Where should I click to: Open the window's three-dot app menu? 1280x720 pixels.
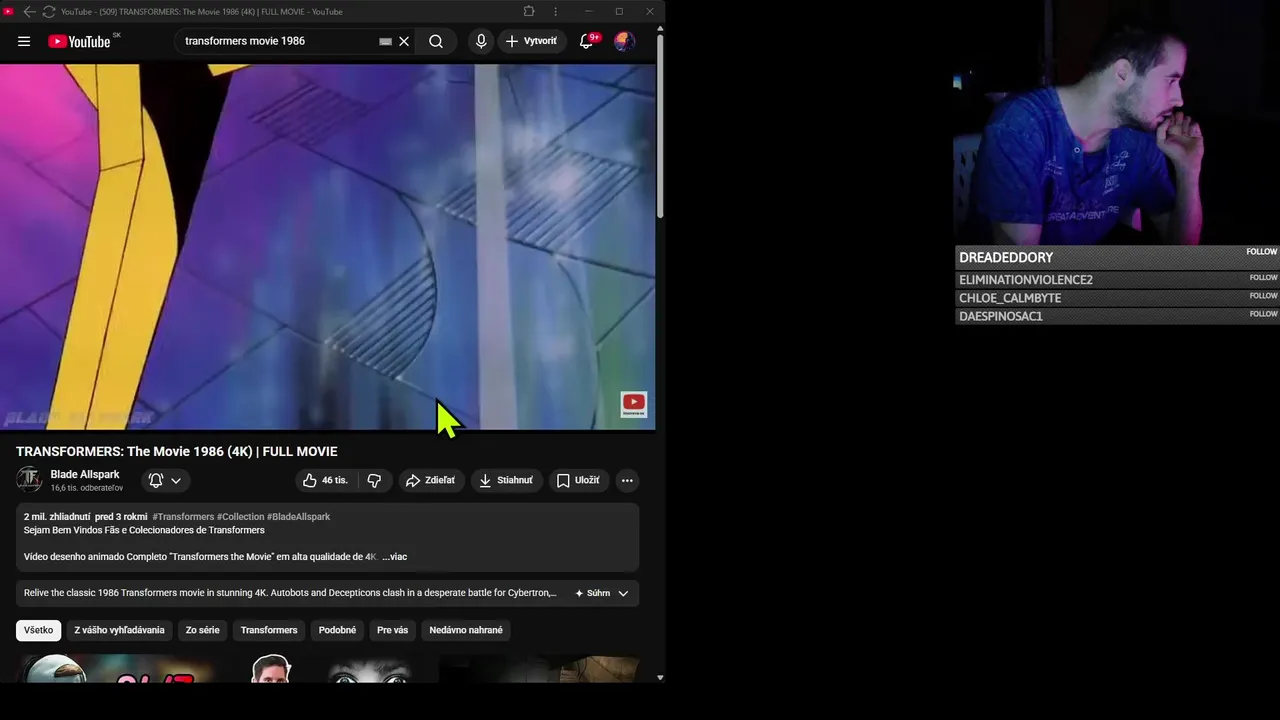(556, 11)
